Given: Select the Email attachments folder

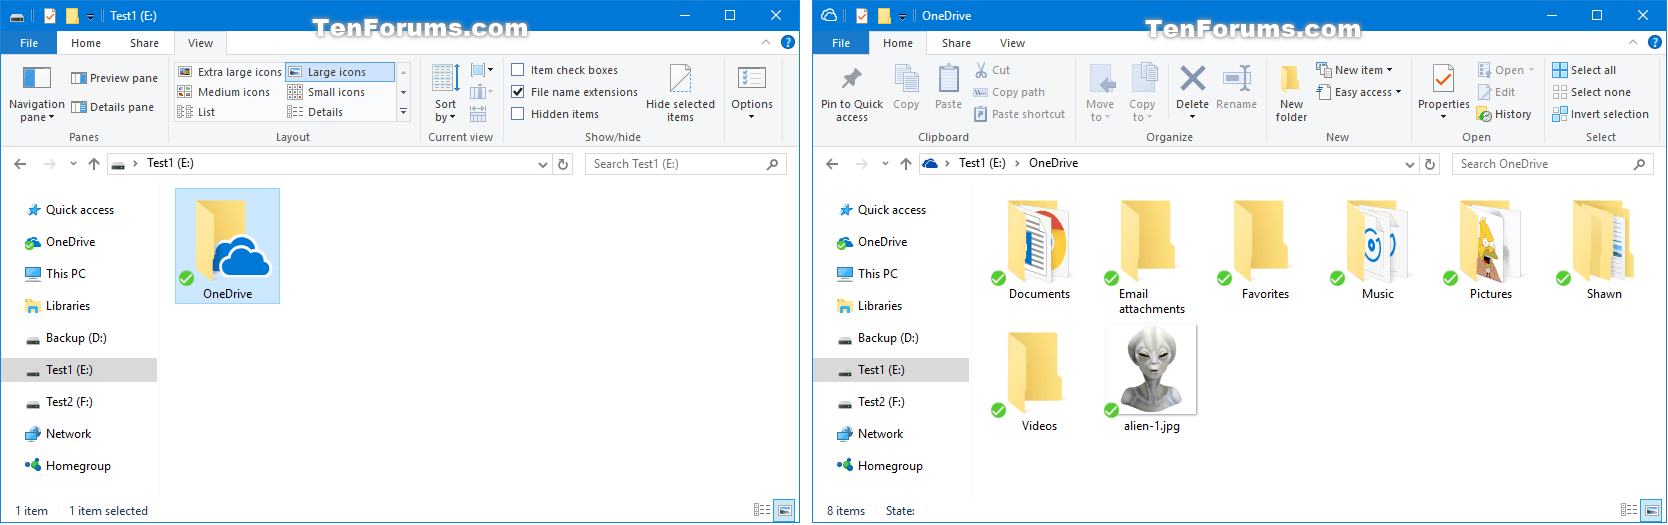Looking at the screenshot, I should click(x=1152, y=257).
